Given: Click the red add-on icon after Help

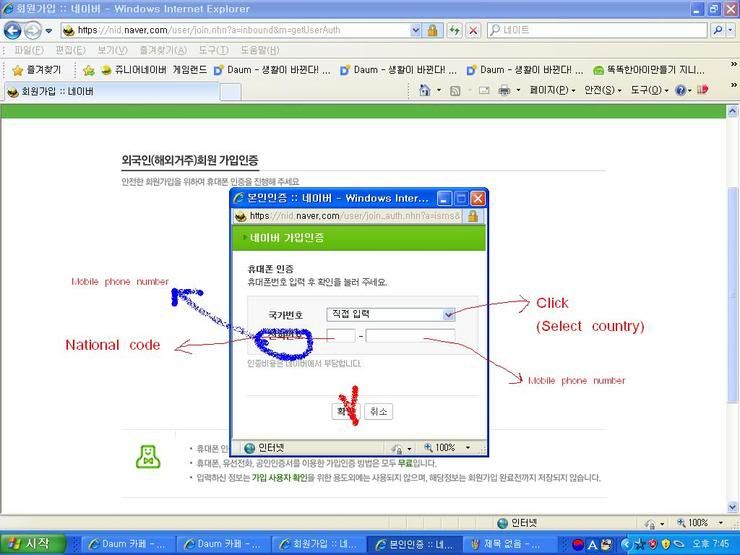Looking at the screenshot, I should pyautogui.click(x=703, y=89).
